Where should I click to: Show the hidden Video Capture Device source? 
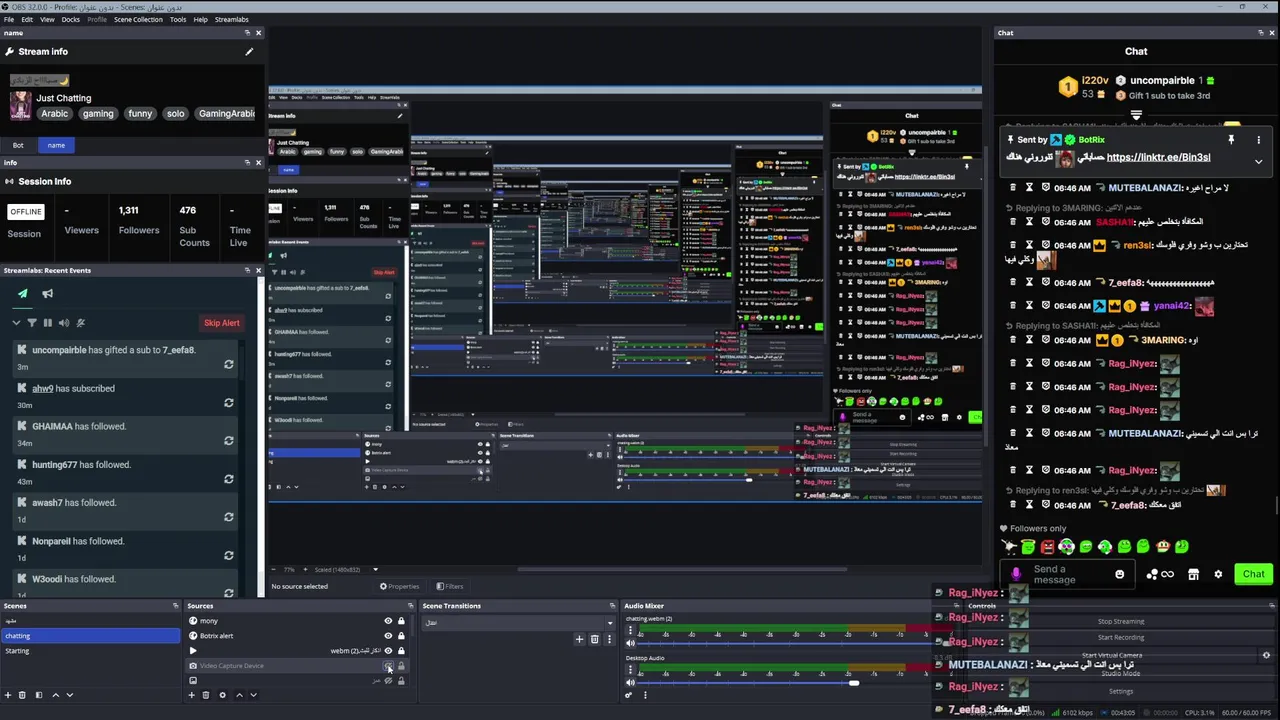[x=388, y=666]
